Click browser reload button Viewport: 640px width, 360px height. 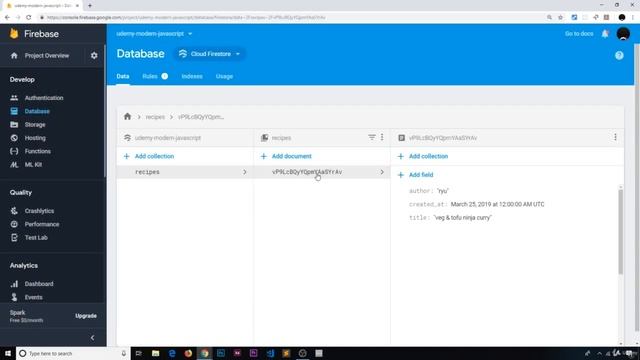coord(29,18)
